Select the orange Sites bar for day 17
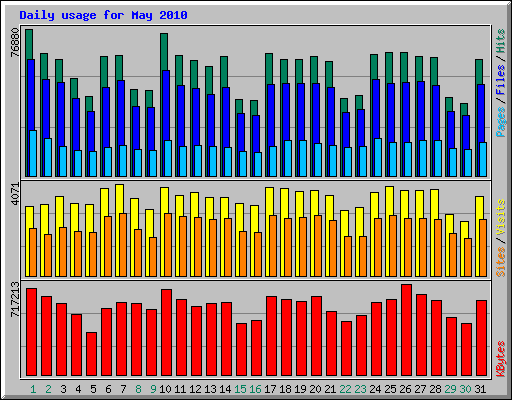The height and width of the screenshot is (400, 512). pos(273,246)
